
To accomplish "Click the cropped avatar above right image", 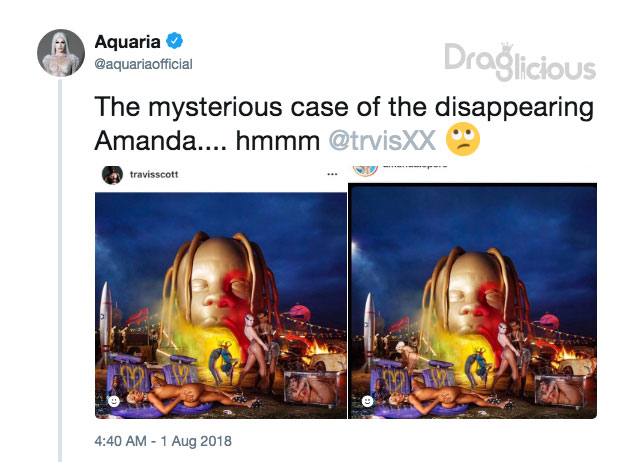I will click(x=365, y=170).
